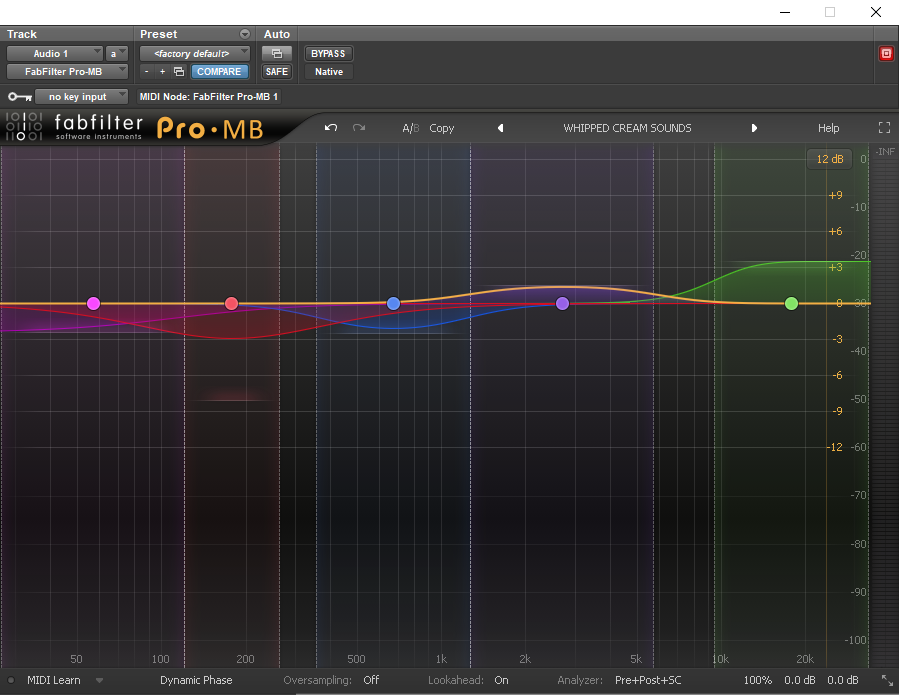
Task: Toggle full screen mode icon
Action: tap(885, 128)
